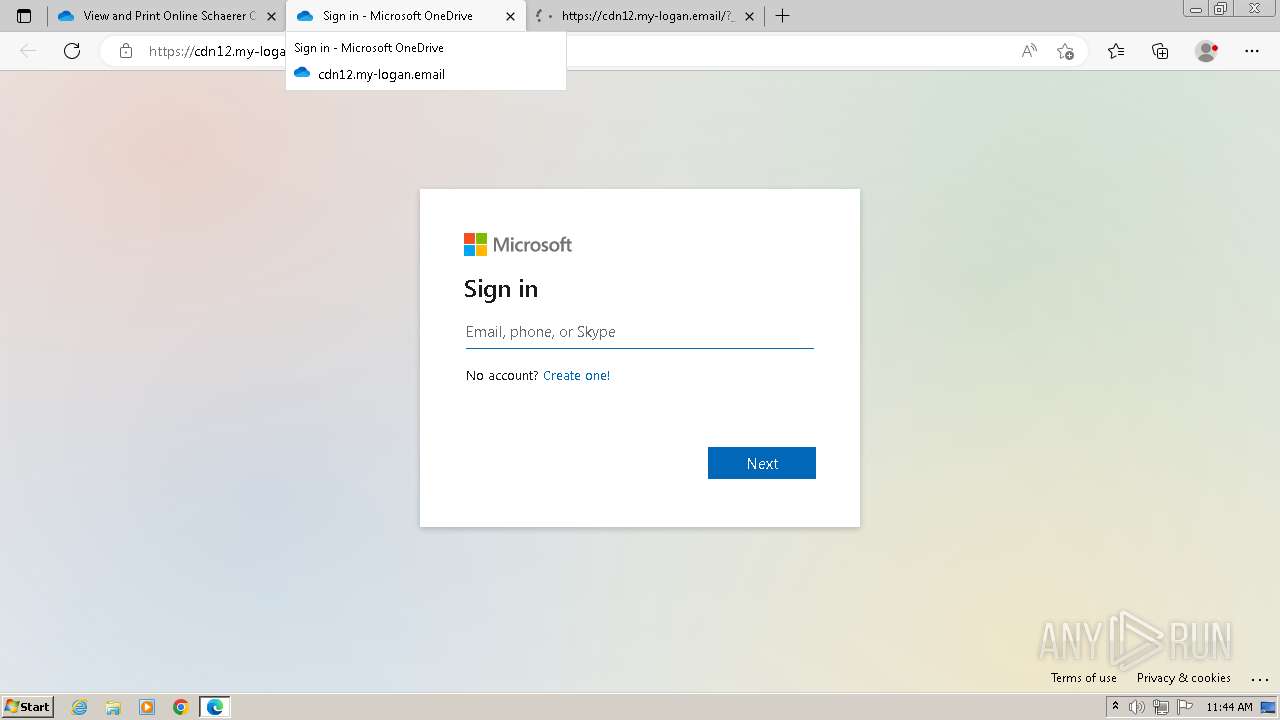Close the View and Print Online tab
1280x720 pixels.
click(271, 16)
